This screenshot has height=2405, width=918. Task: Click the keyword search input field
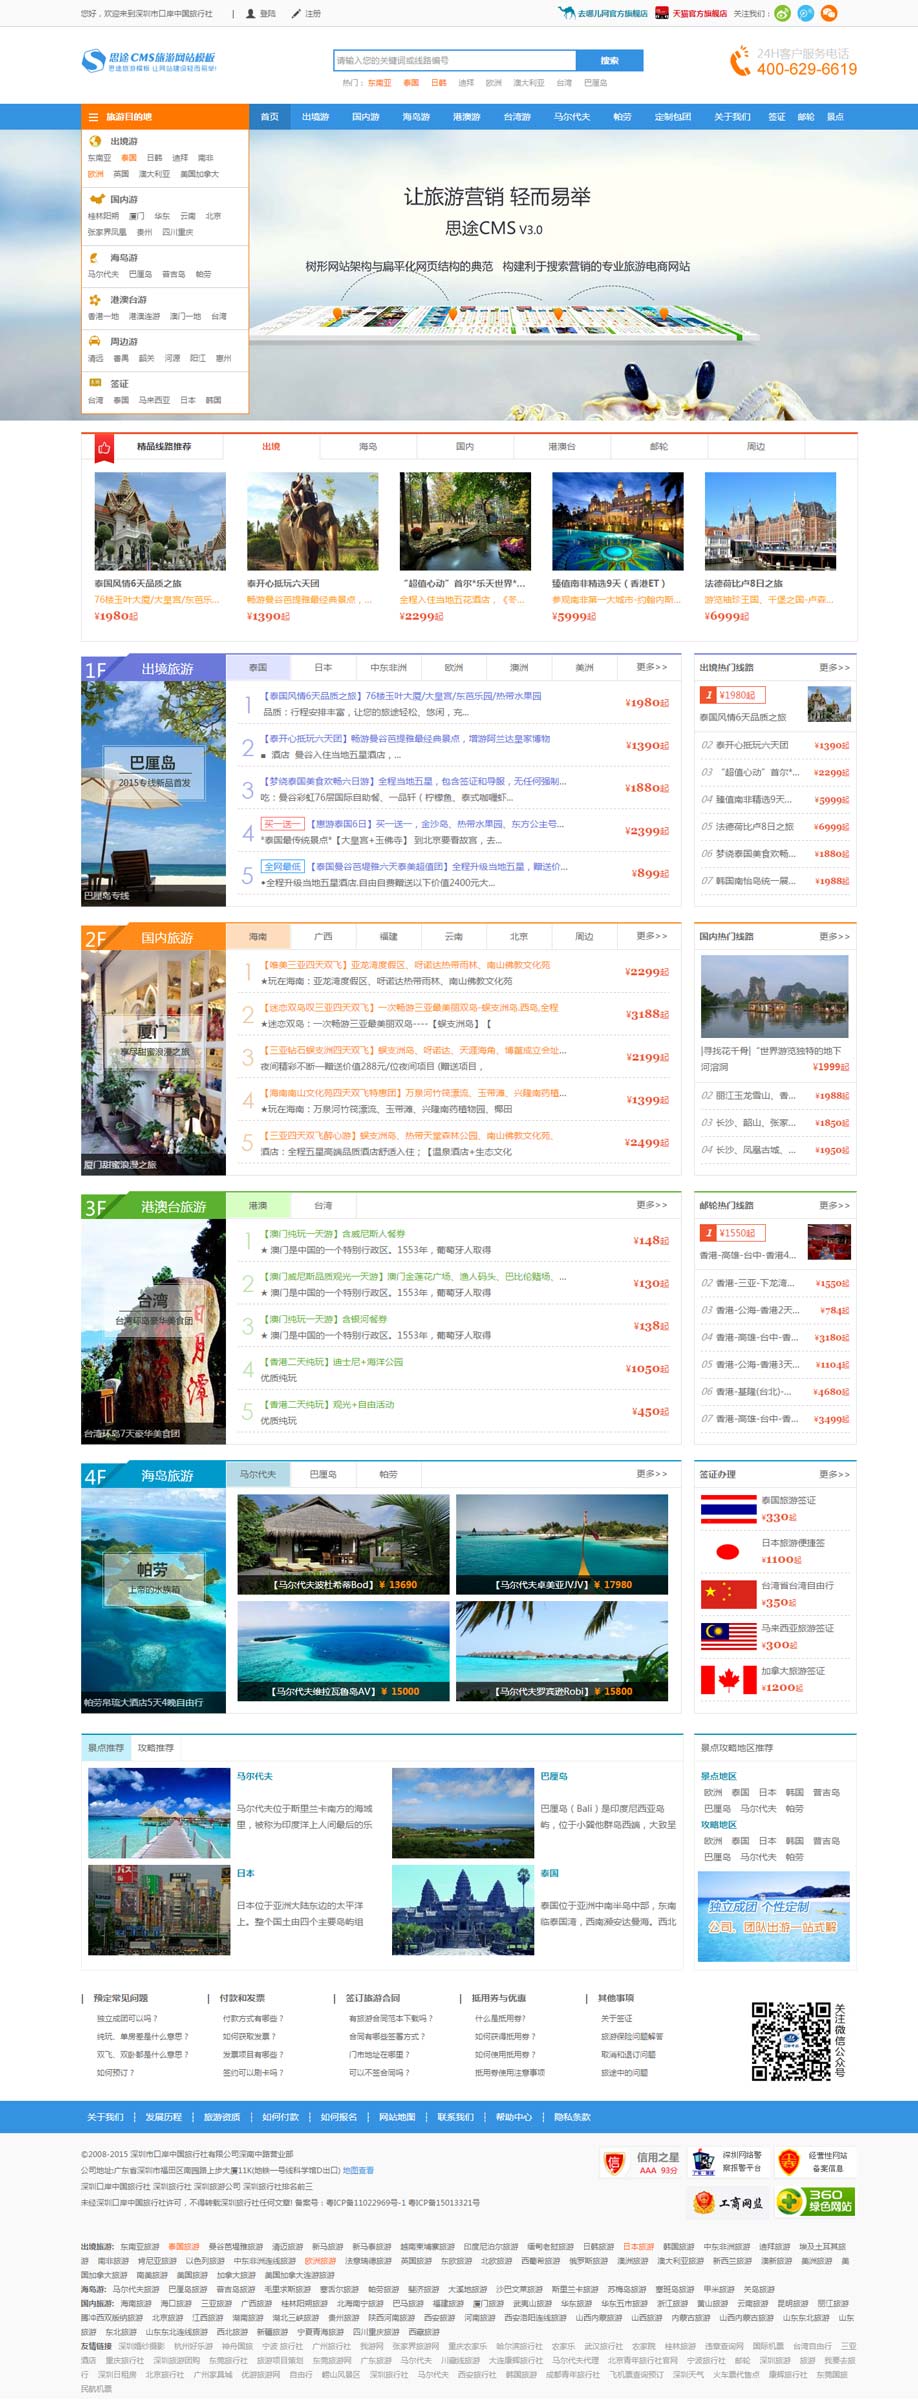coord(455,61)
